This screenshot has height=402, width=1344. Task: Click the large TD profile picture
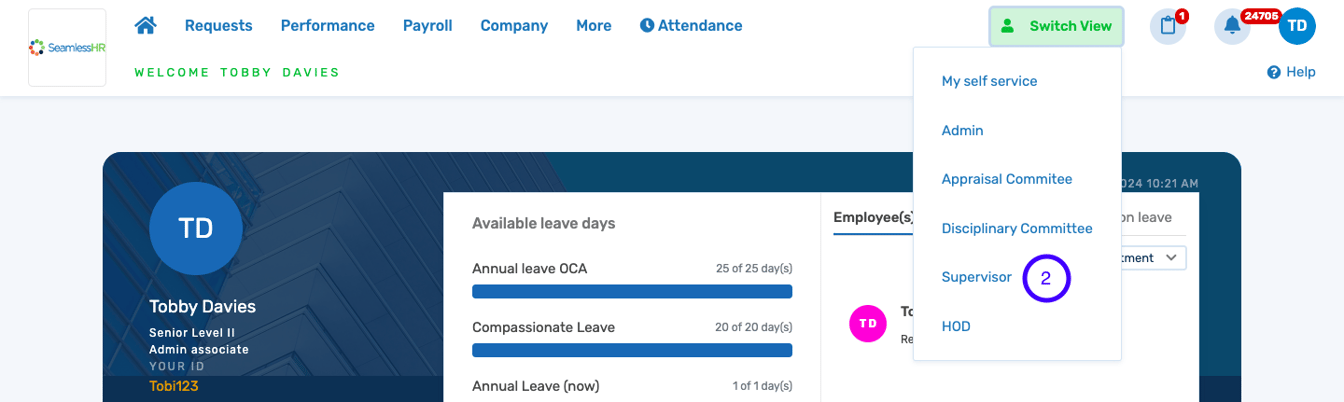(x=196, y=229)
